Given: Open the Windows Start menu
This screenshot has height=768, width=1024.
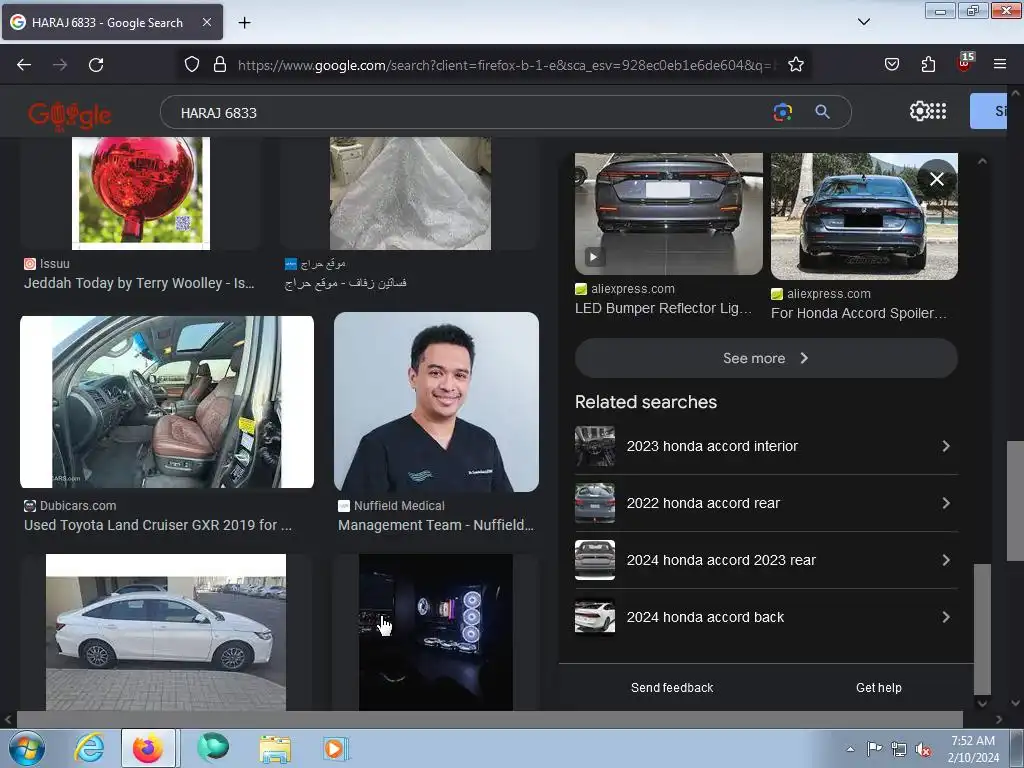Looking at the screenshot, I should [x=27, y=748].
